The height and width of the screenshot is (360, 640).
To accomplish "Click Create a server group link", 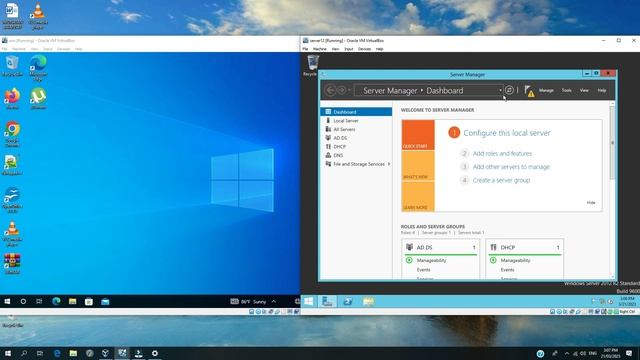I will [x=501, y=180].
